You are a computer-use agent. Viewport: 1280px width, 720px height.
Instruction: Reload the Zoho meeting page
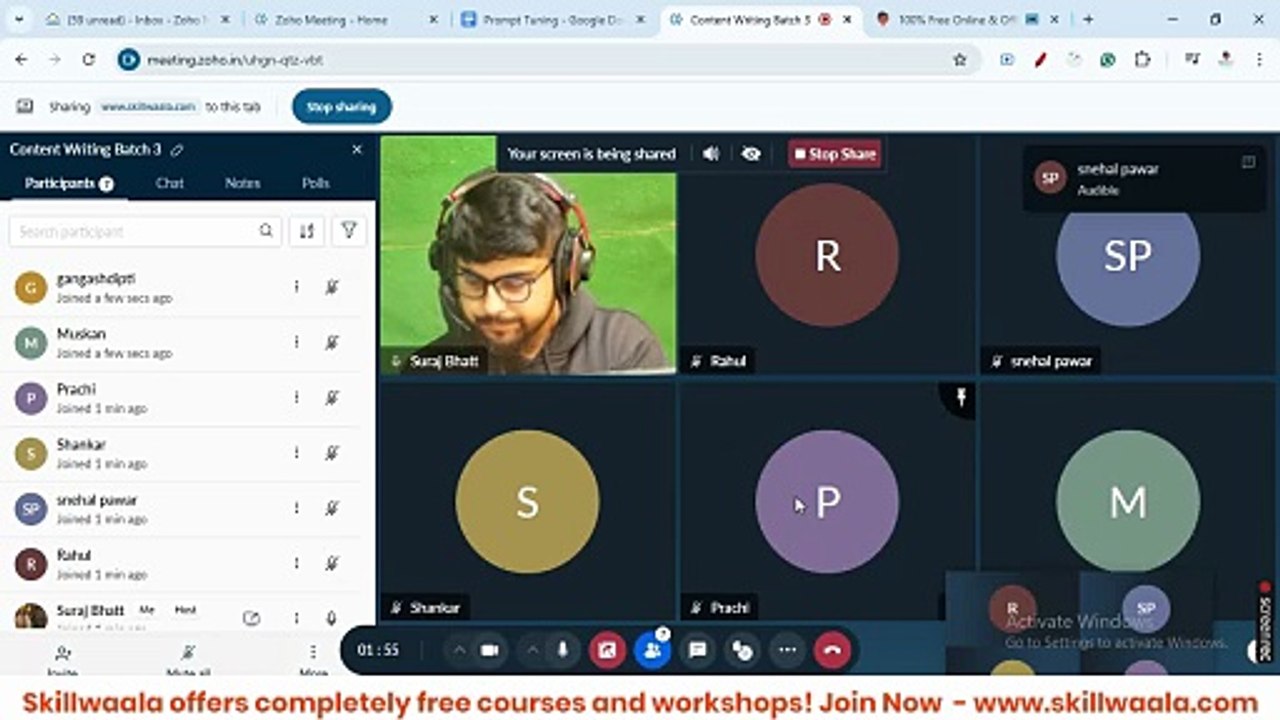point(88,60)
